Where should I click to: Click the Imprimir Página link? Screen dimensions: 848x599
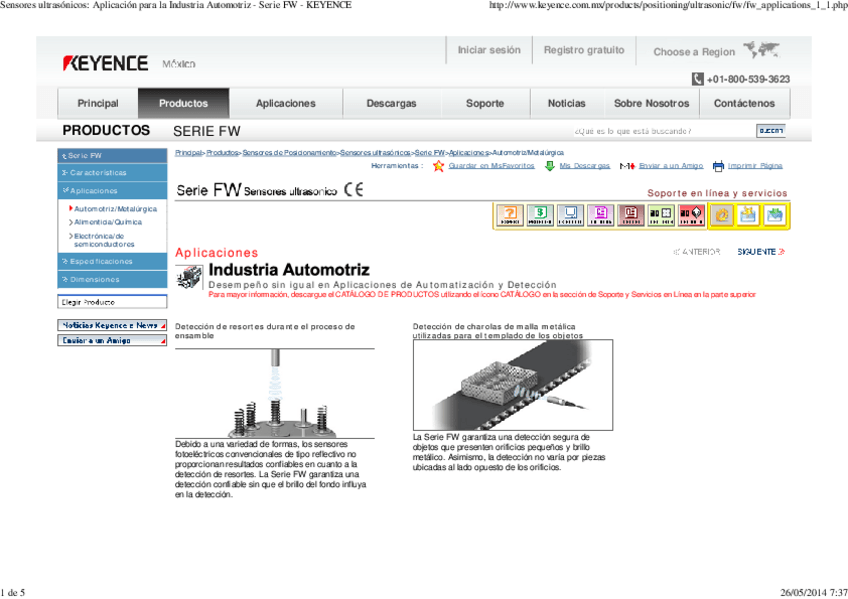[755, 166]
